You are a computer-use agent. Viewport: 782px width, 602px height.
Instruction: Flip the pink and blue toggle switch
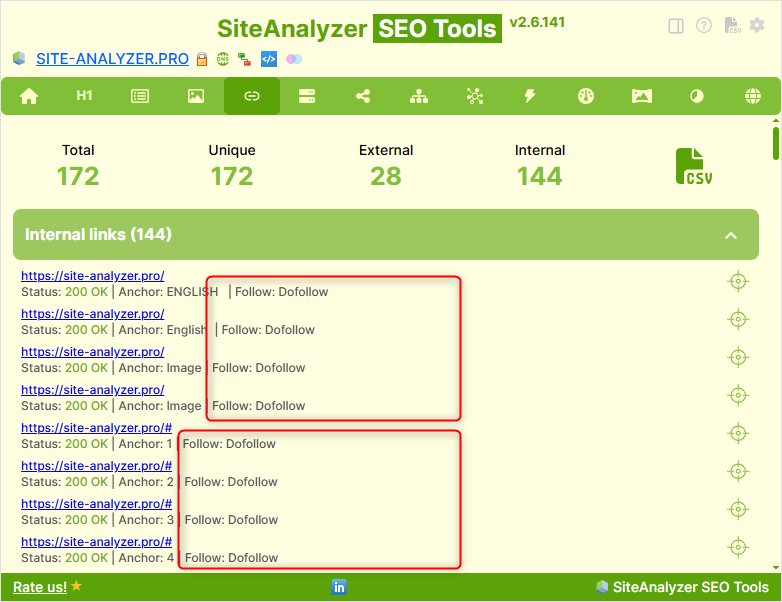(294, 59)
